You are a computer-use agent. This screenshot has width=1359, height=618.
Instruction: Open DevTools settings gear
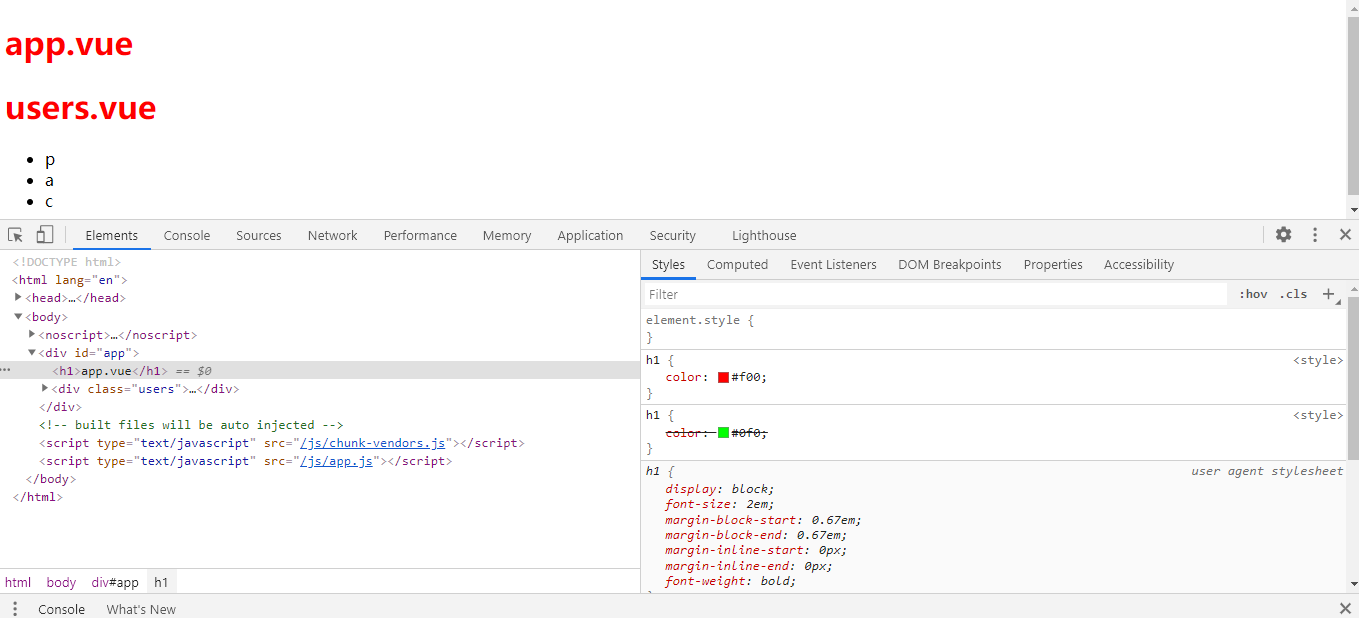1284,235
